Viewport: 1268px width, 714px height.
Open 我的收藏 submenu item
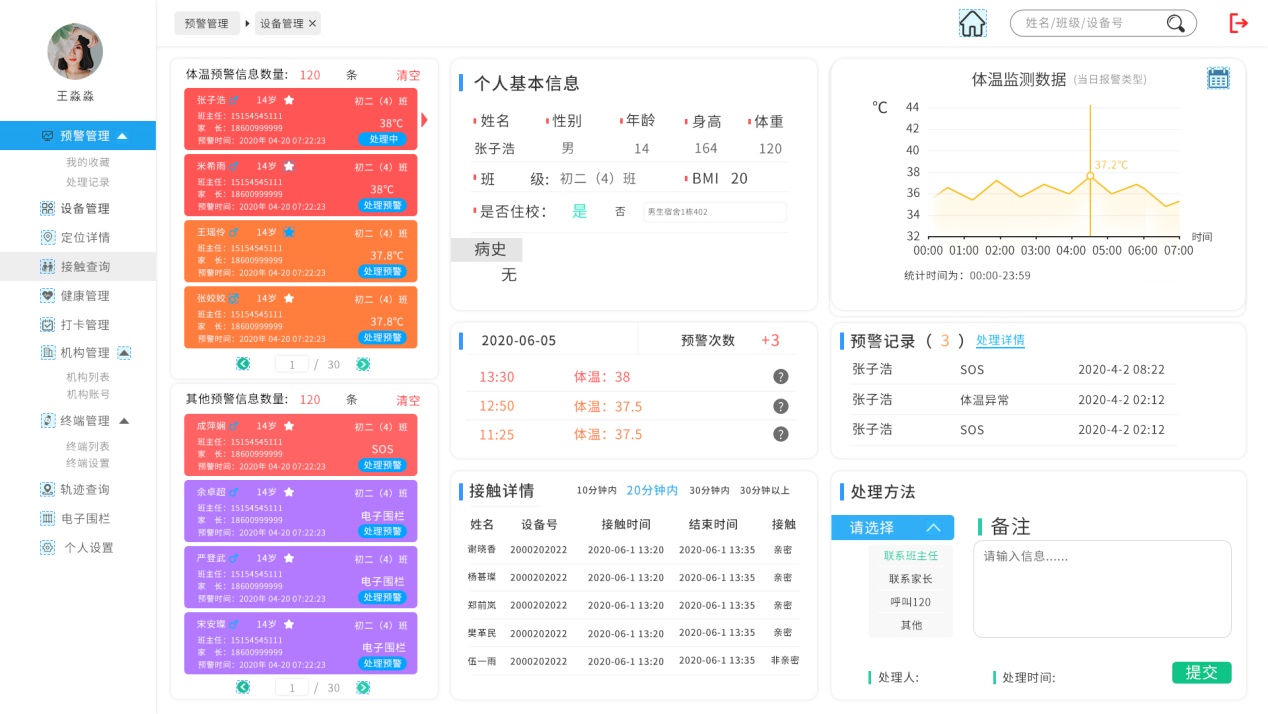[x=88, y=162]
